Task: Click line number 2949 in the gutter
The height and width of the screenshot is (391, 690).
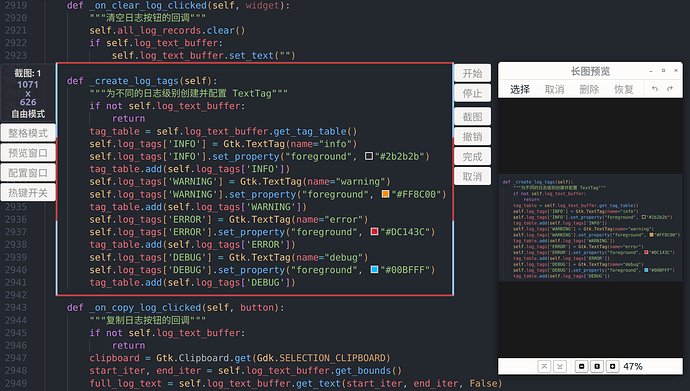Action: click(16, 383)
